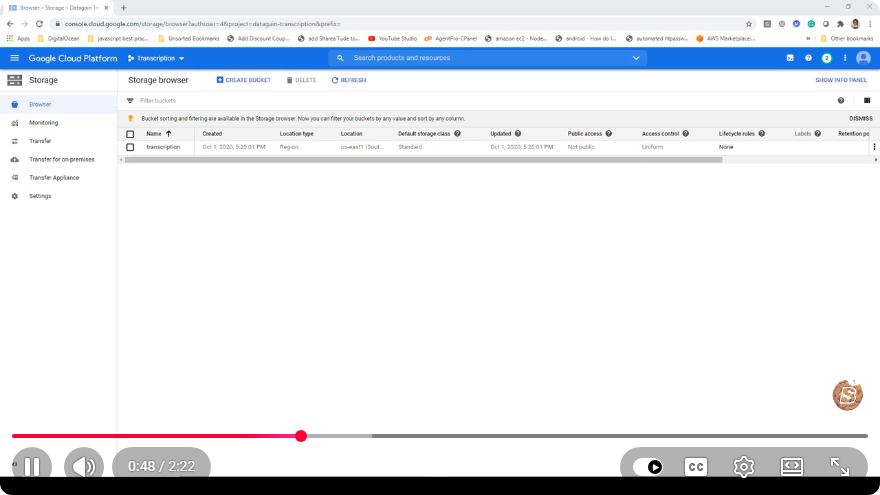Sort by the Created column header

212,134
